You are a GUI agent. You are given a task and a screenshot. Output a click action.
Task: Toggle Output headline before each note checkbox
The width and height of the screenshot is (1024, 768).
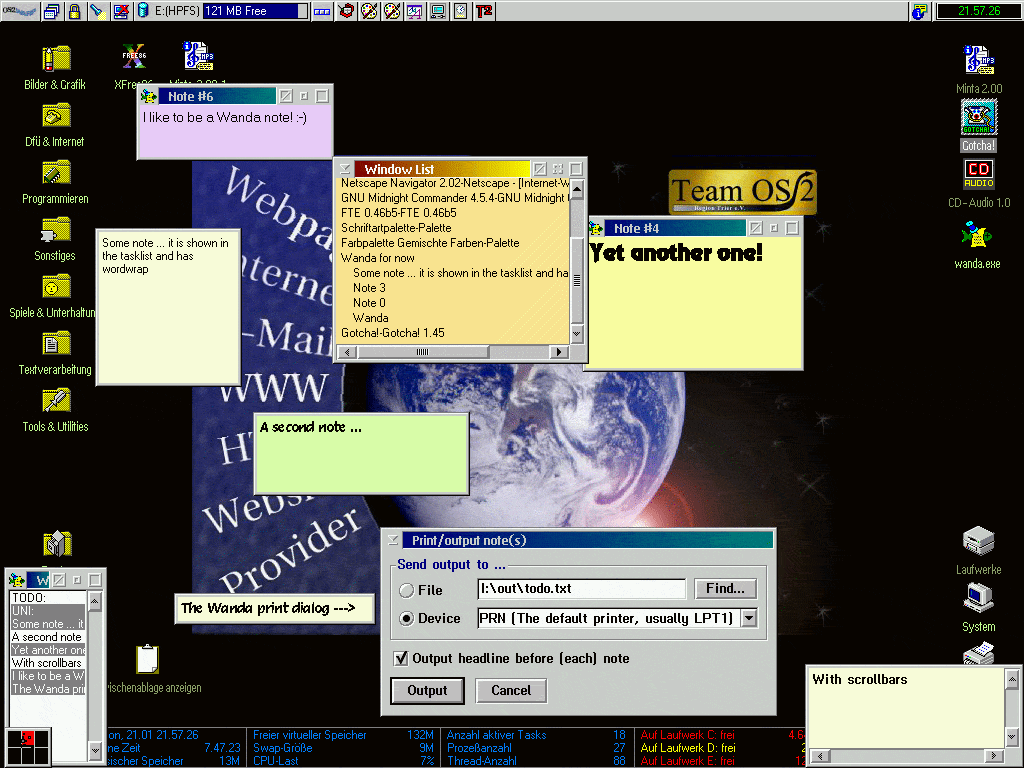tap(401, 658)
